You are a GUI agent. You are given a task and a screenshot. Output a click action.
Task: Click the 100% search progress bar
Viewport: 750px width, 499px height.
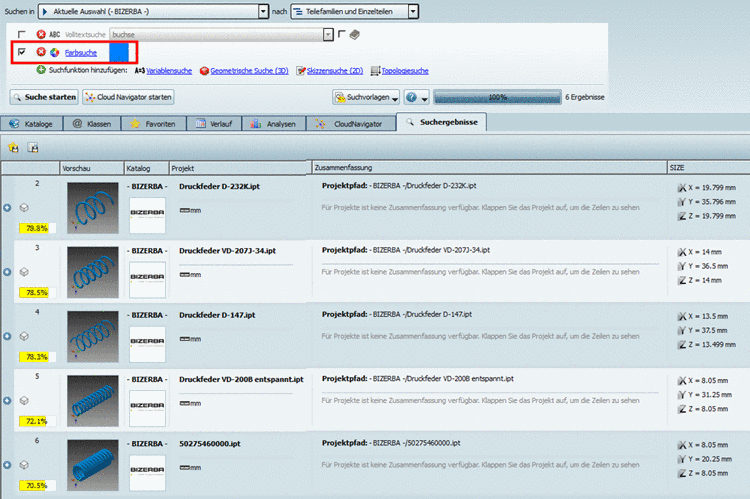497,97
